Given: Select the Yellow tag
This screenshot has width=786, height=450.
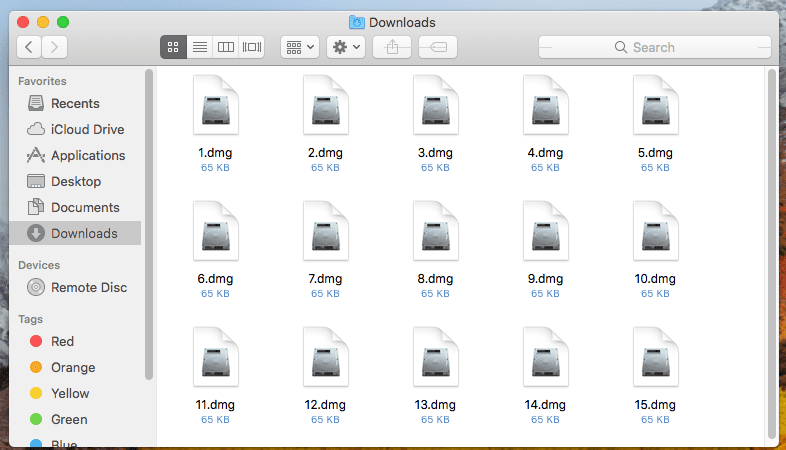Looking at the screenshot, I should point(75,393).
